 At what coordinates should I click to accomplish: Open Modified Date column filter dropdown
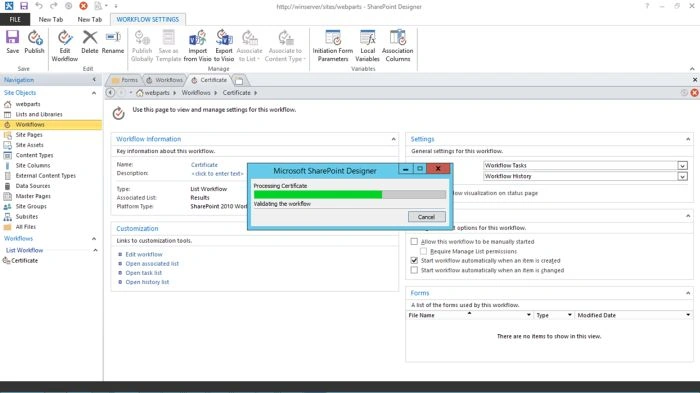point(688,315)
